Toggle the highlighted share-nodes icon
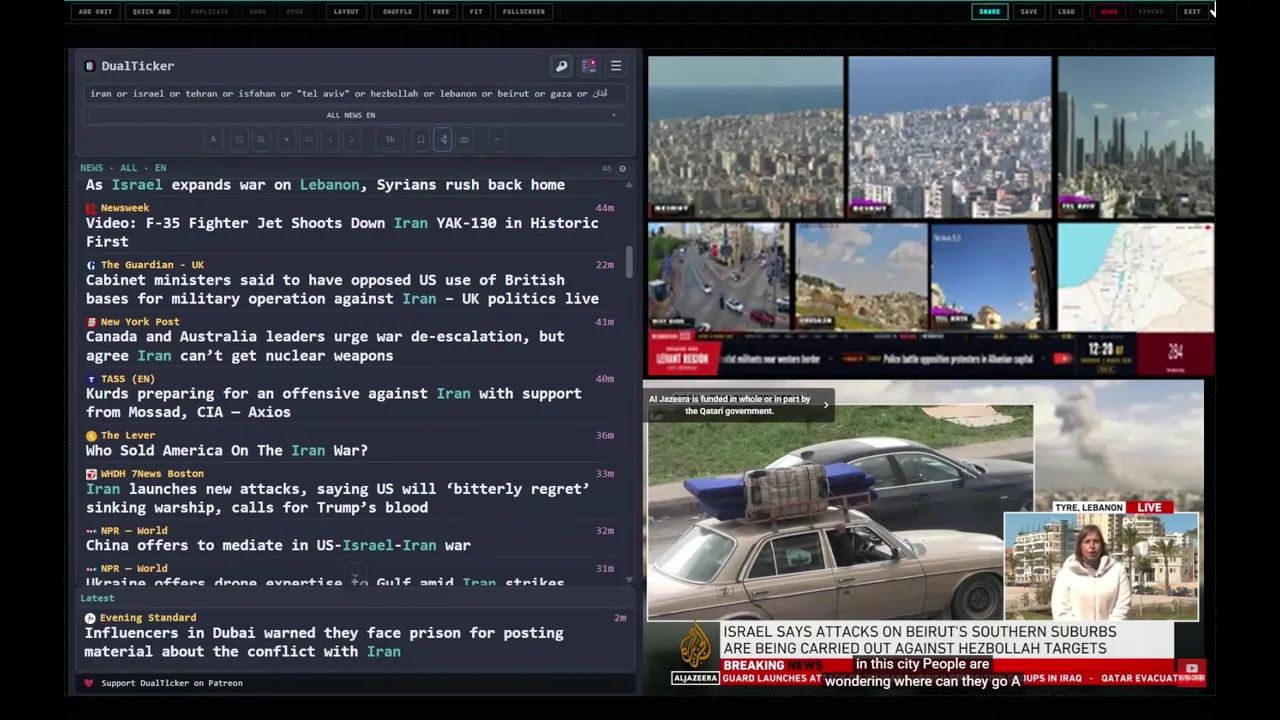This screenshot has height=720, width=1280. click(x=443, y=140)
